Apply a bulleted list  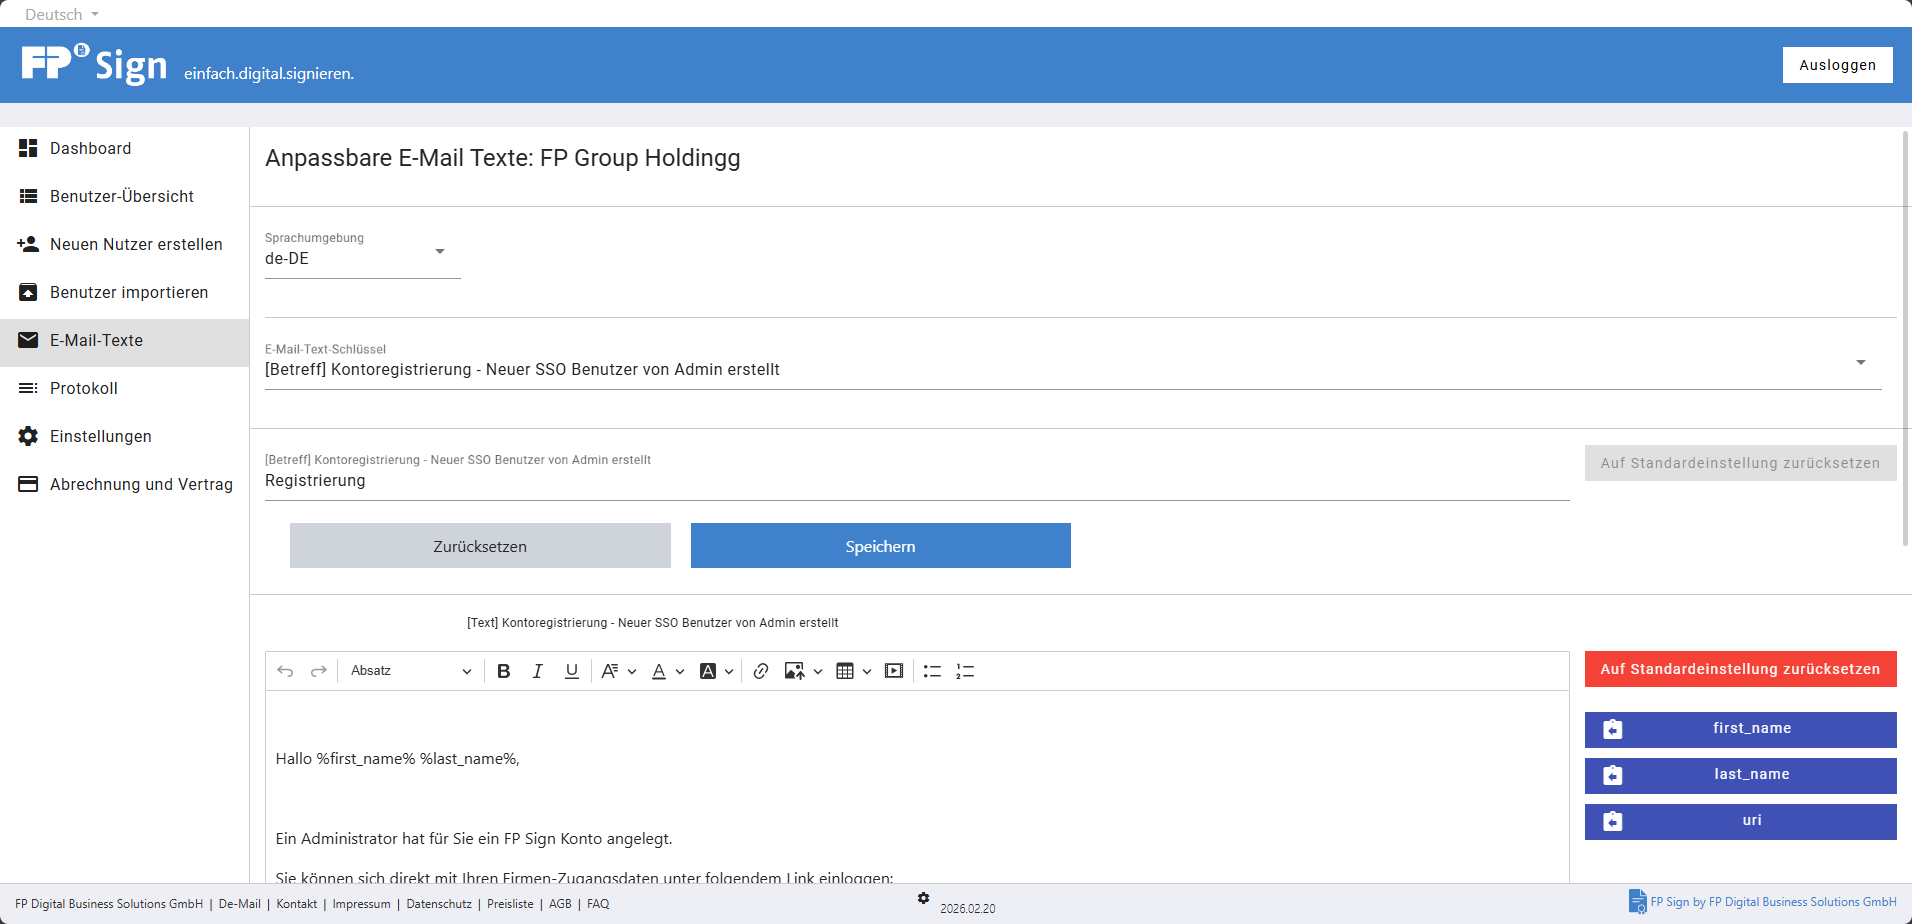[932, 671]
